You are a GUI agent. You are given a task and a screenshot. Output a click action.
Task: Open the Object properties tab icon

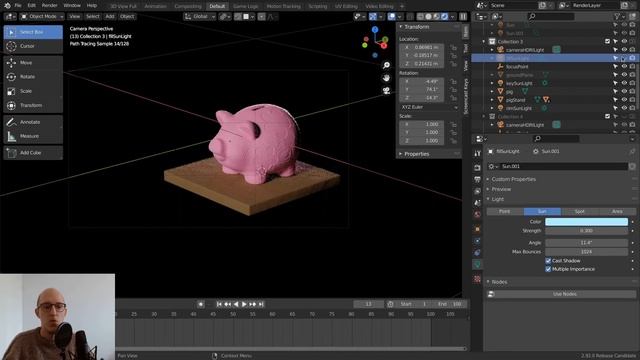click(477, 229)
